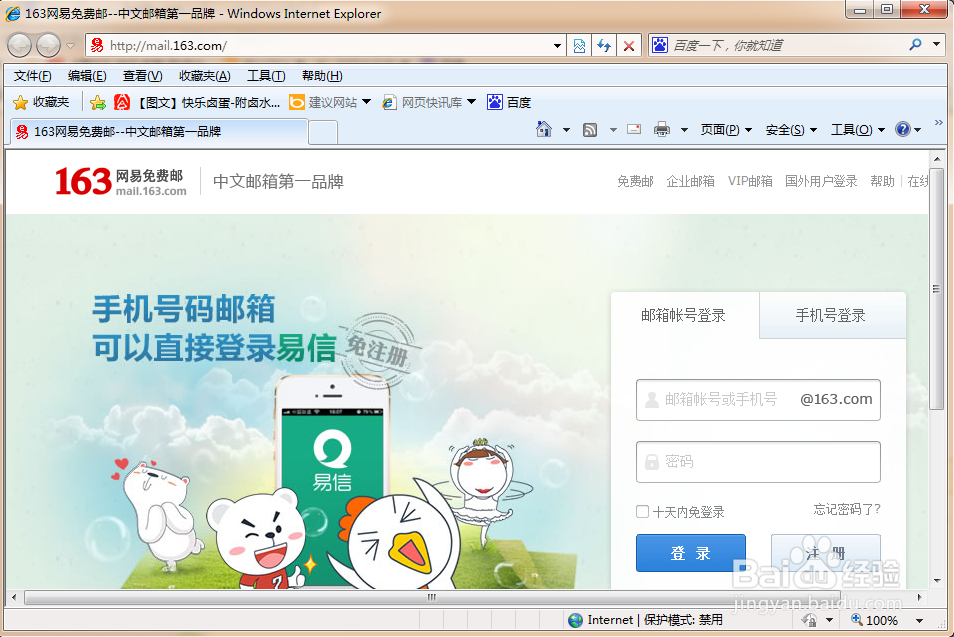
Task: Switch to 邮箱帐号登录 tab
Action: coord(684,315)
